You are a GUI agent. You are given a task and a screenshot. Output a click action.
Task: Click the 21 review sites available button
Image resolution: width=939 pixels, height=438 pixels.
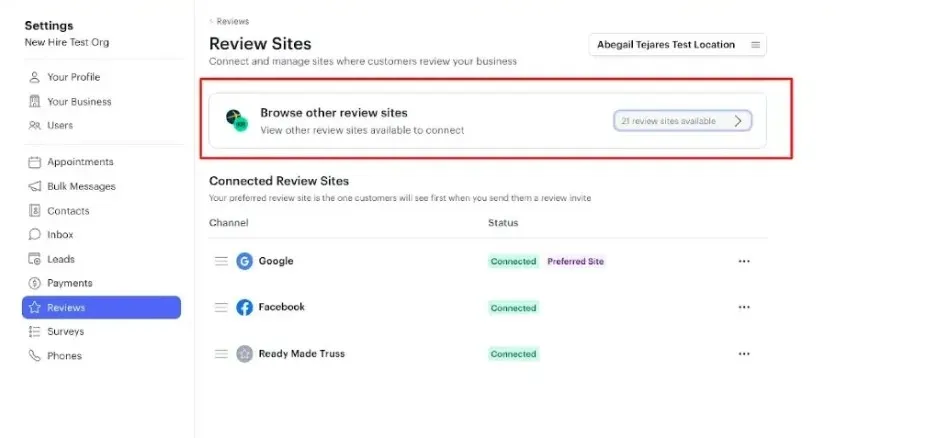coord(683,121)
